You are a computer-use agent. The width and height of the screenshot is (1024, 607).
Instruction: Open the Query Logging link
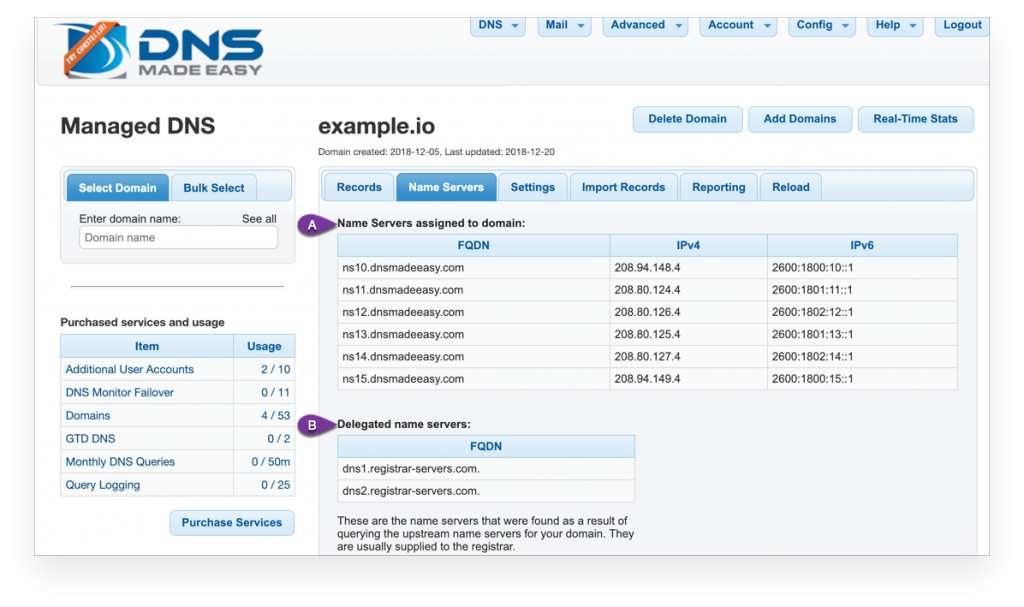pyautogui.click(x=103, y=485)
